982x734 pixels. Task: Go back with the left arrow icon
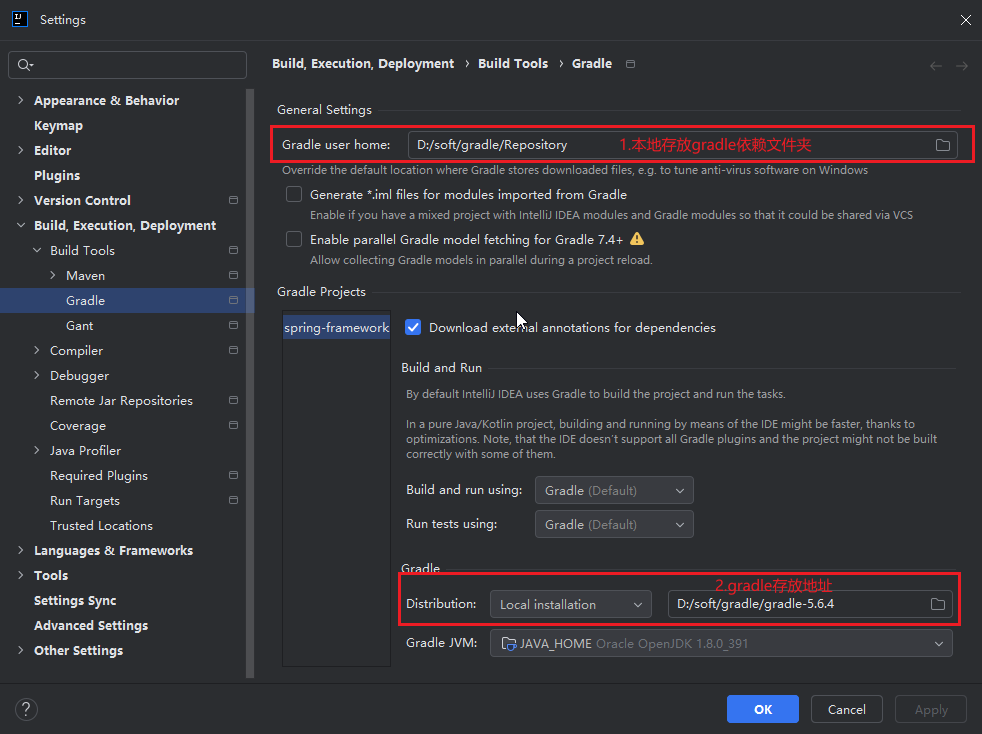(x=936, y=66)
